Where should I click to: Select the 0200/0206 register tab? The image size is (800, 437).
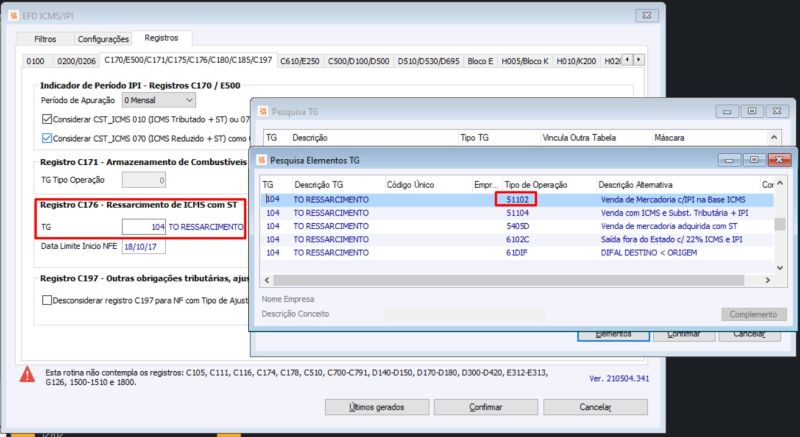(77, 61)
